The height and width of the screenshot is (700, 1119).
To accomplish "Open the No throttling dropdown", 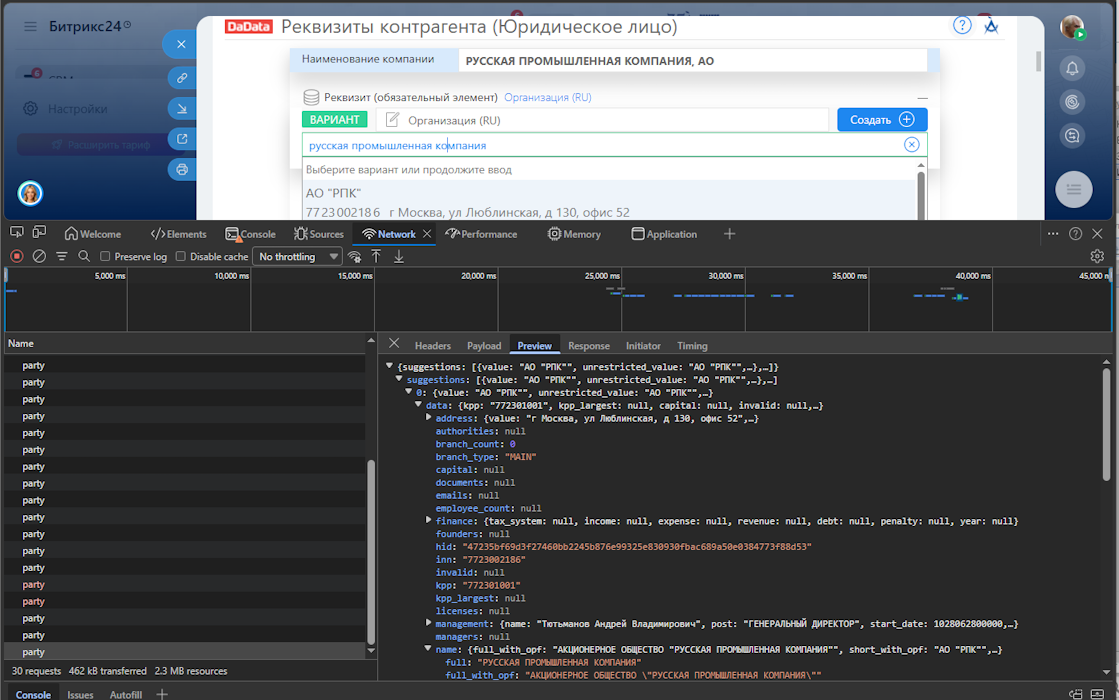I will tap(298, 257).
